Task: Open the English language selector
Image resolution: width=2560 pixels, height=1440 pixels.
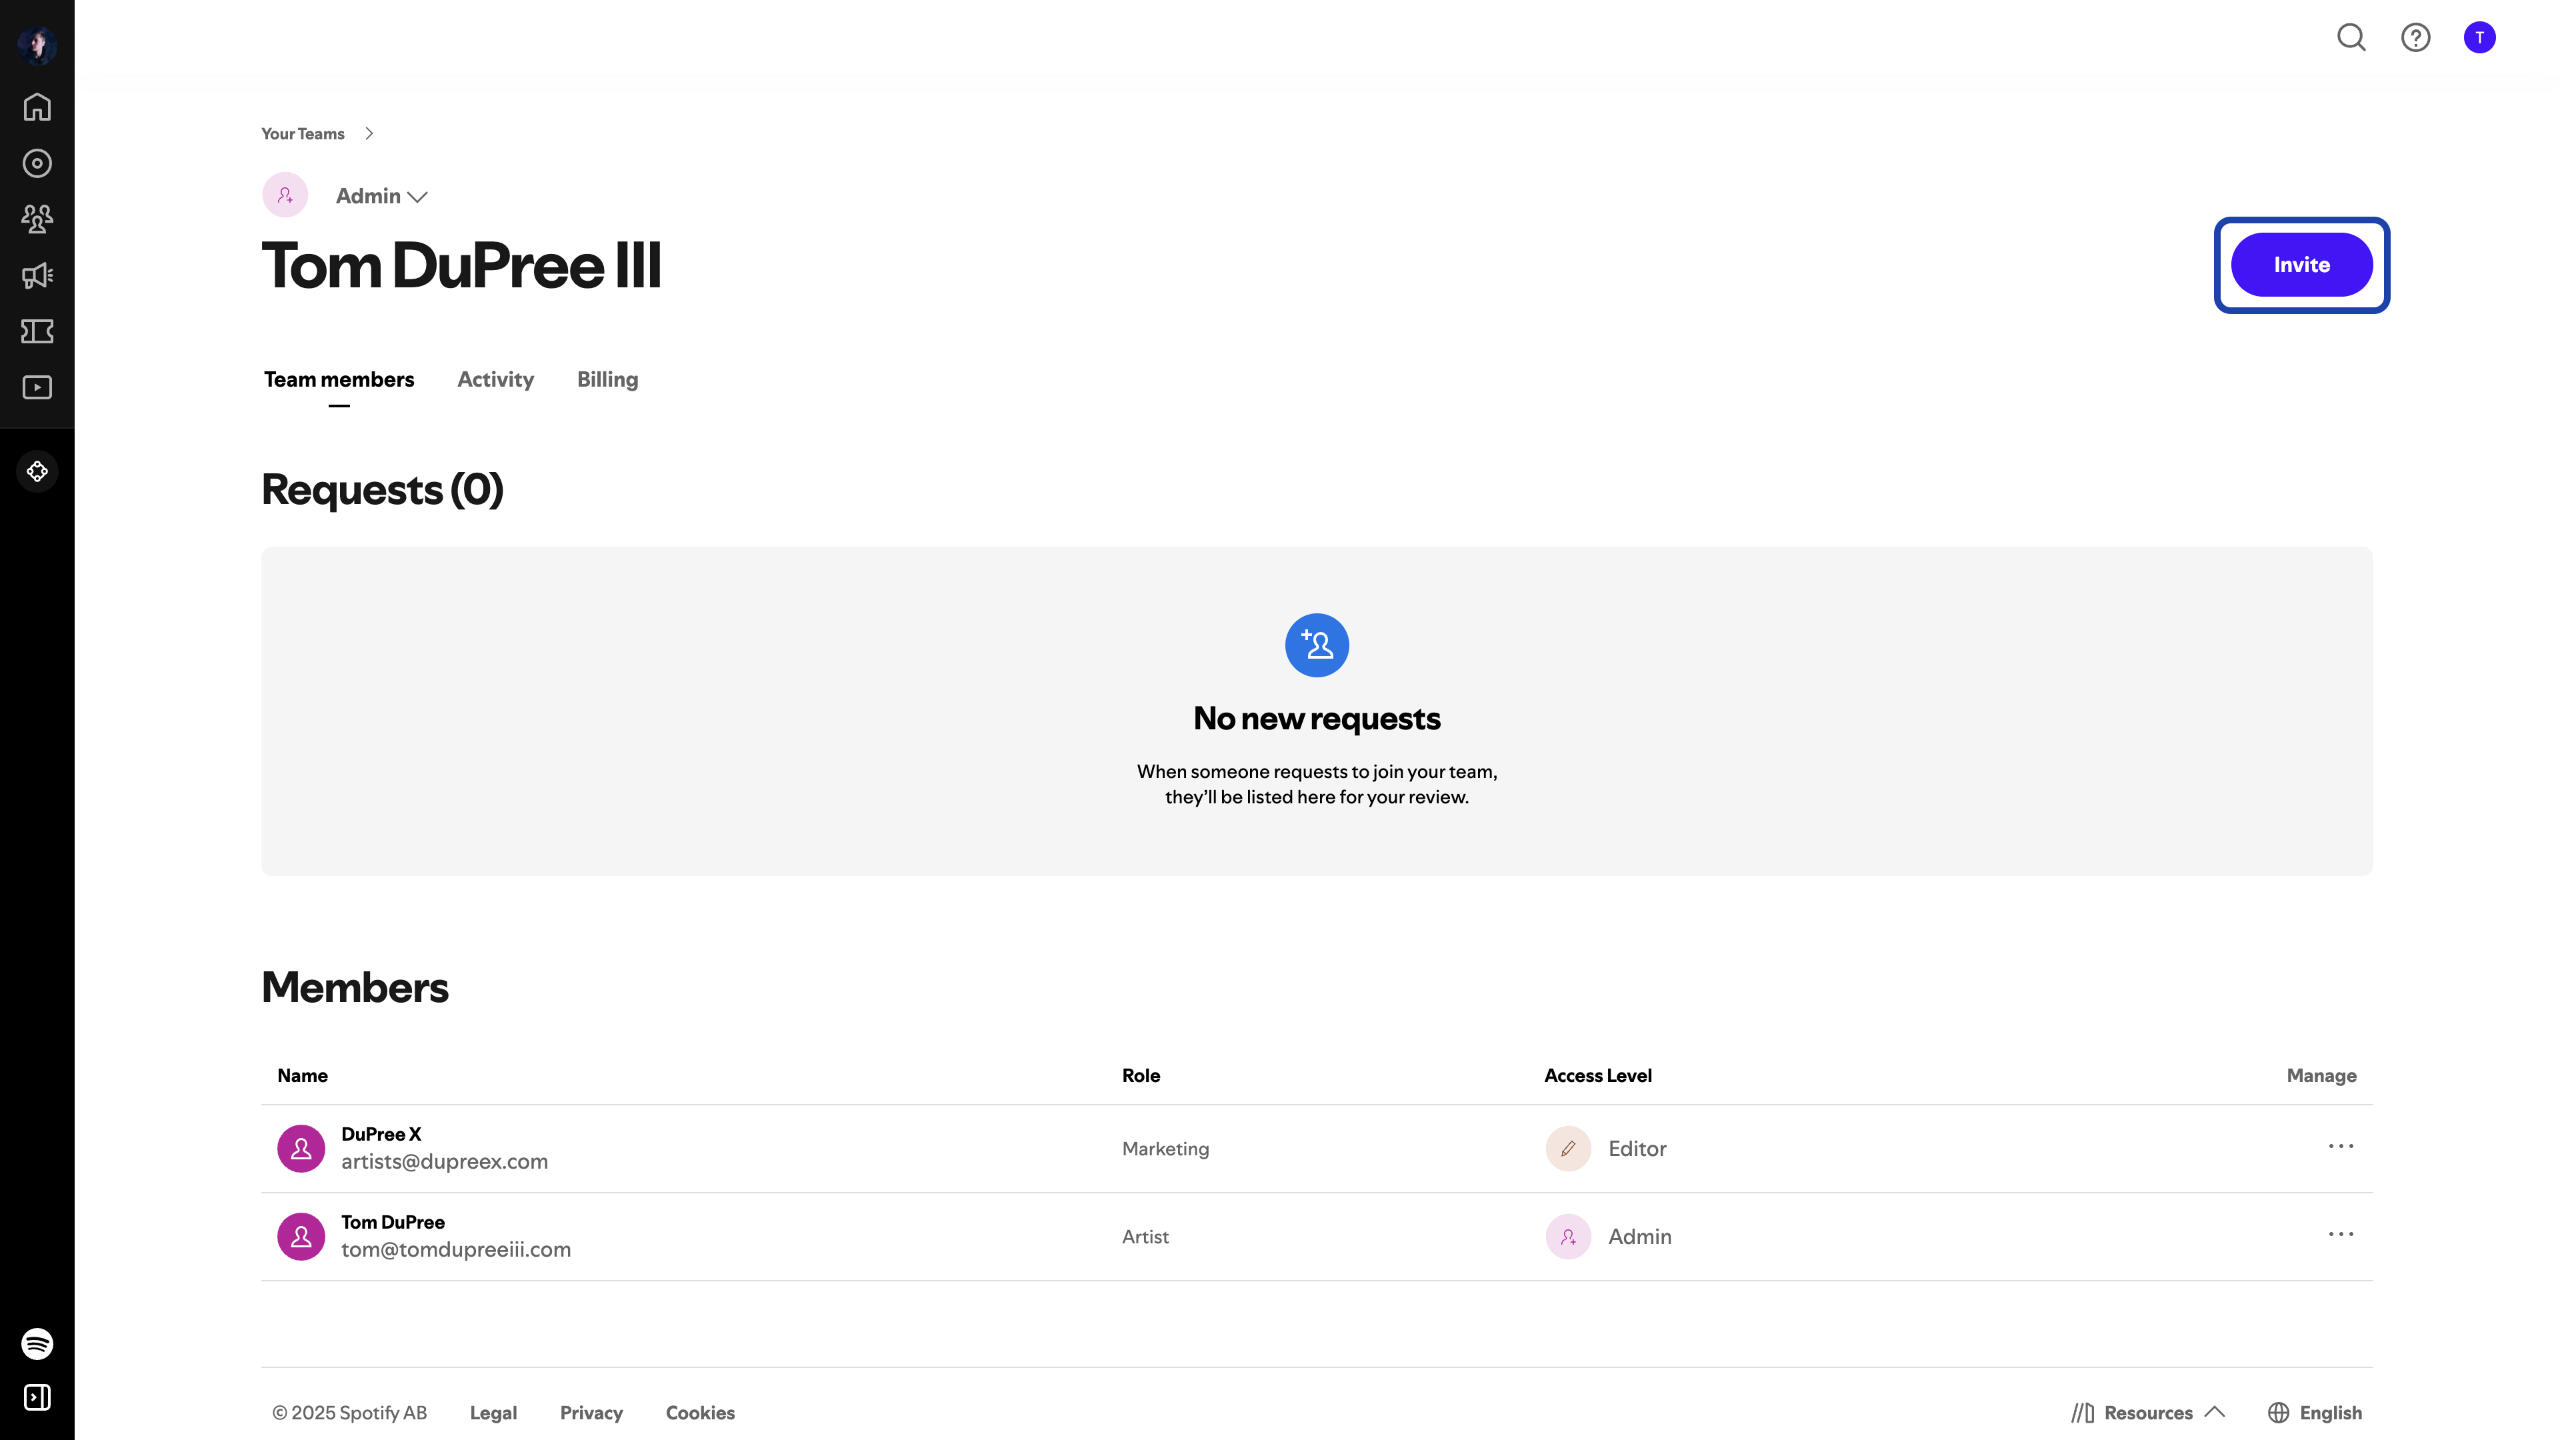Action: point(2316,1412)
